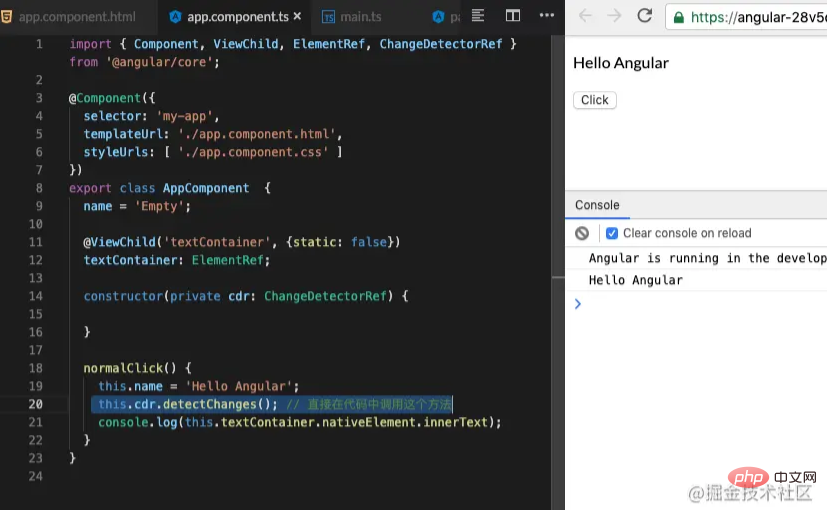Click the this.name = 'Hello Angular' line
Screen dimensions: 827x510
tap(199, 387)
